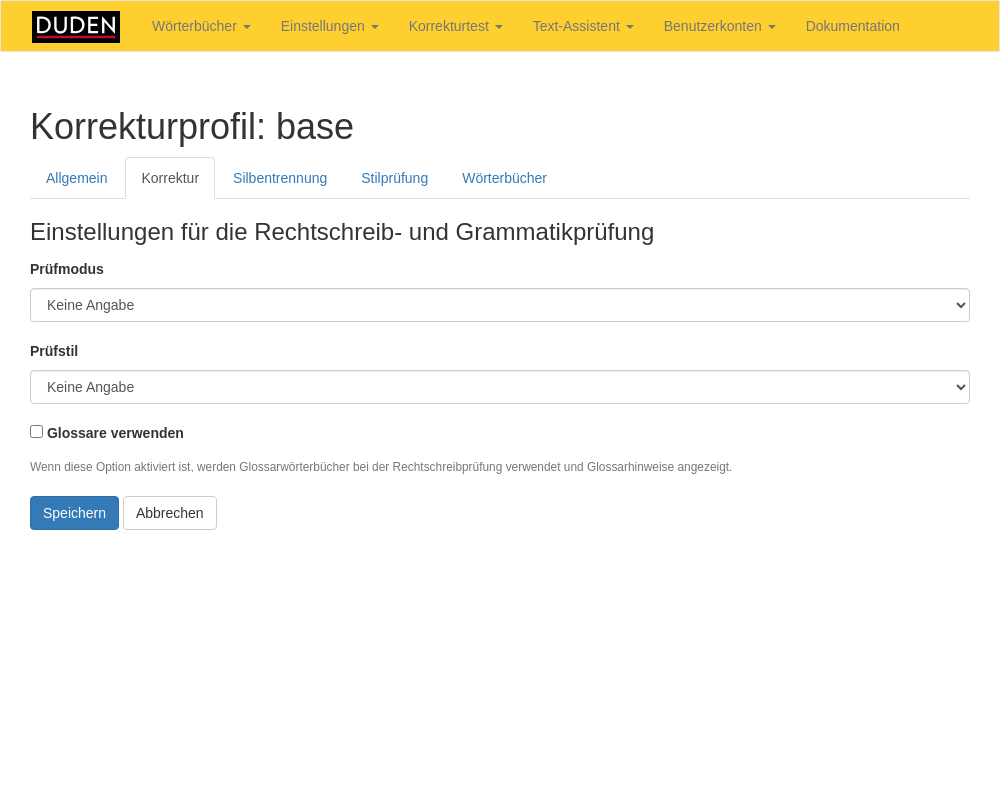Image resolution: width=1000 pixels, height=800 pixels.
Task: Click the DUDEN logo
Action: pos(76,27)
